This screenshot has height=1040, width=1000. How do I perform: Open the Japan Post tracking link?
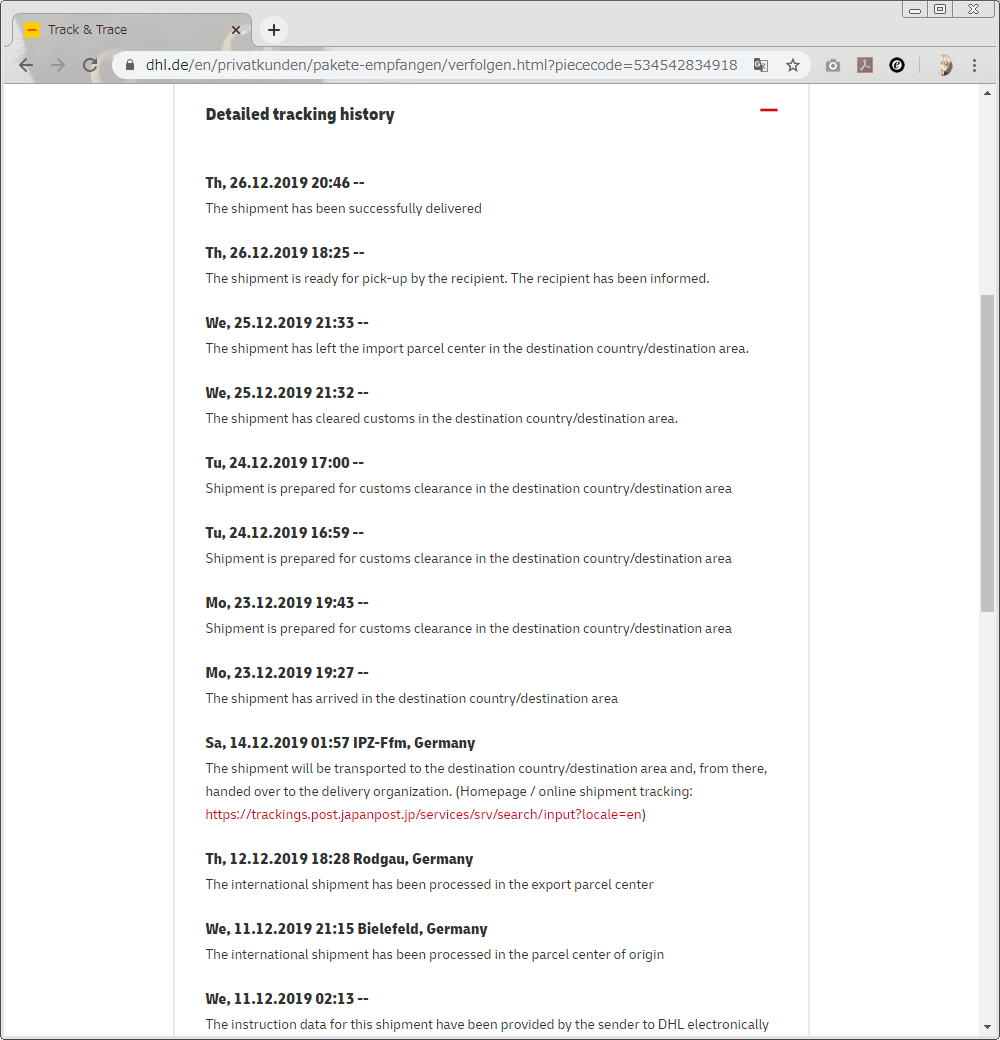point(423,815)
